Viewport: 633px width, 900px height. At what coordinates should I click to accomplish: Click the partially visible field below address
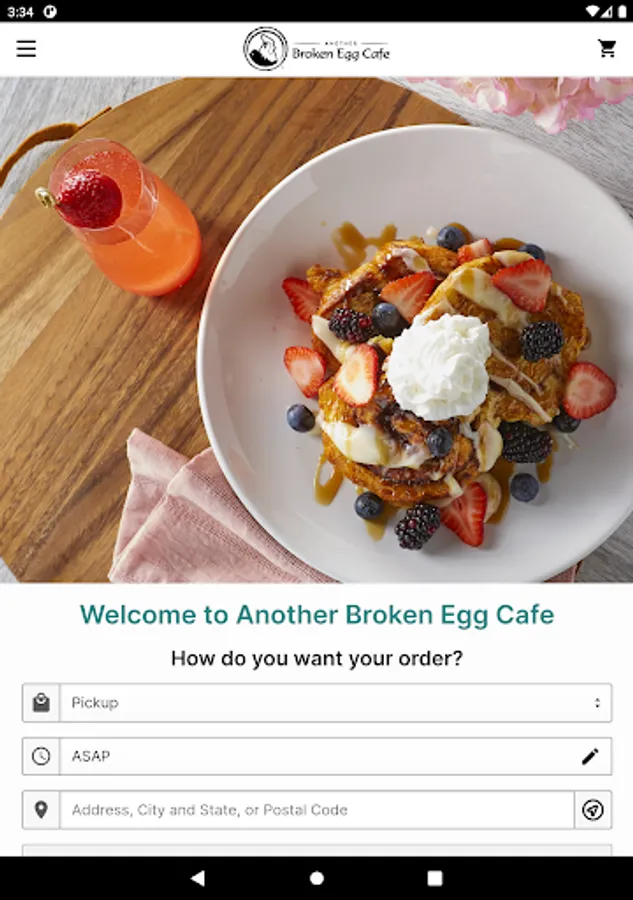pyautogui.click(x=317, y=850)
